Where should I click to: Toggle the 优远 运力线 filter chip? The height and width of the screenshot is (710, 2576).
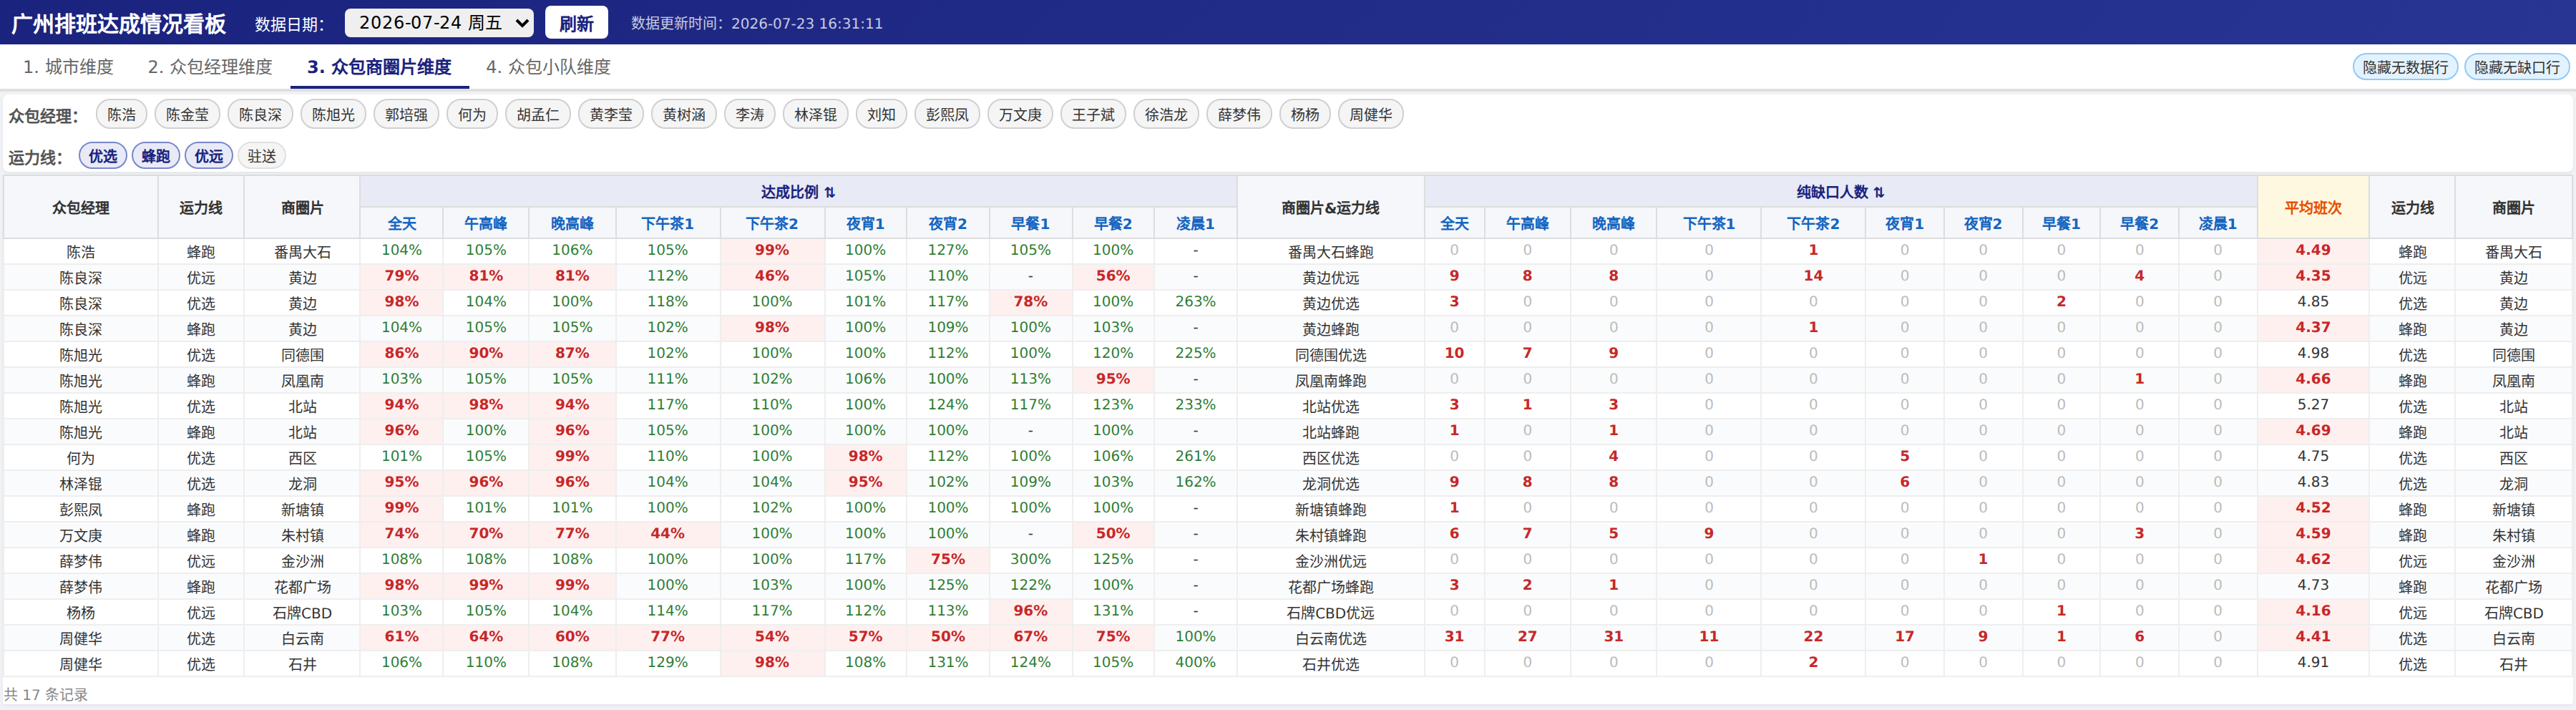[x=209, y=156]
